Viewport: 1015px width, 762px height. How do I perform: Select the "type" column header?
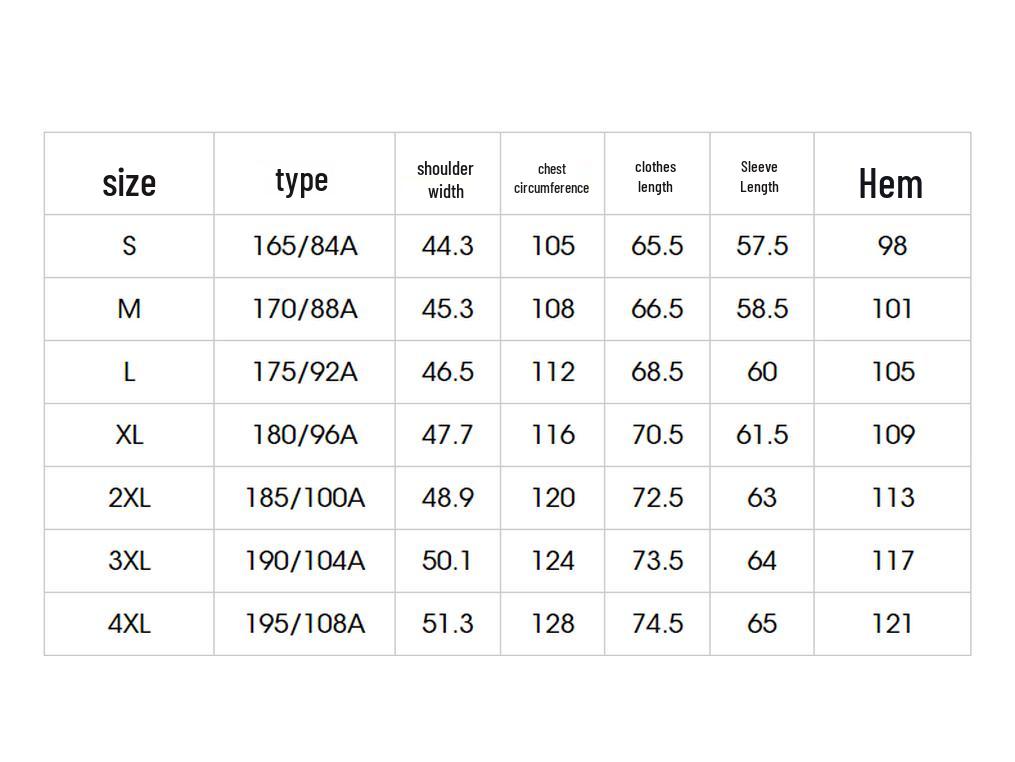302,180
